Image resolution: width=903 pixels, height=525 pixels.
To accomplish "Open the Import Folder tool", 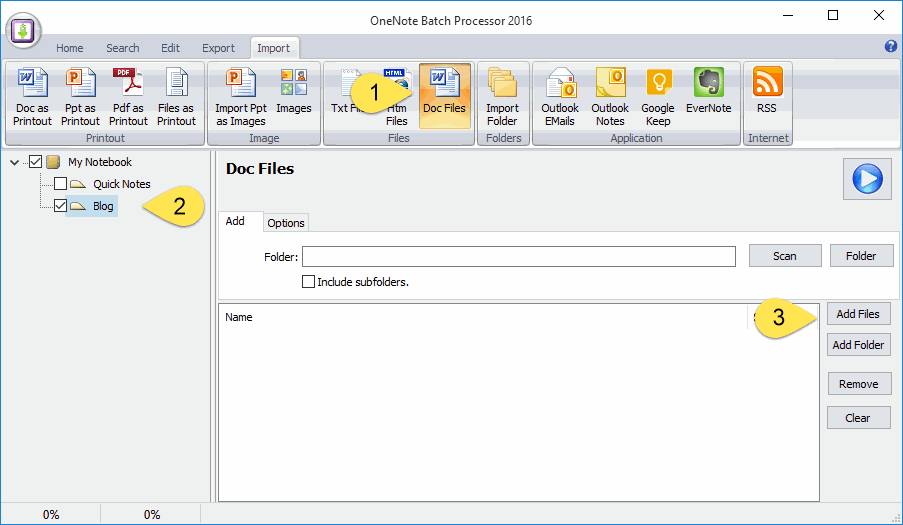I will point(502,96).
